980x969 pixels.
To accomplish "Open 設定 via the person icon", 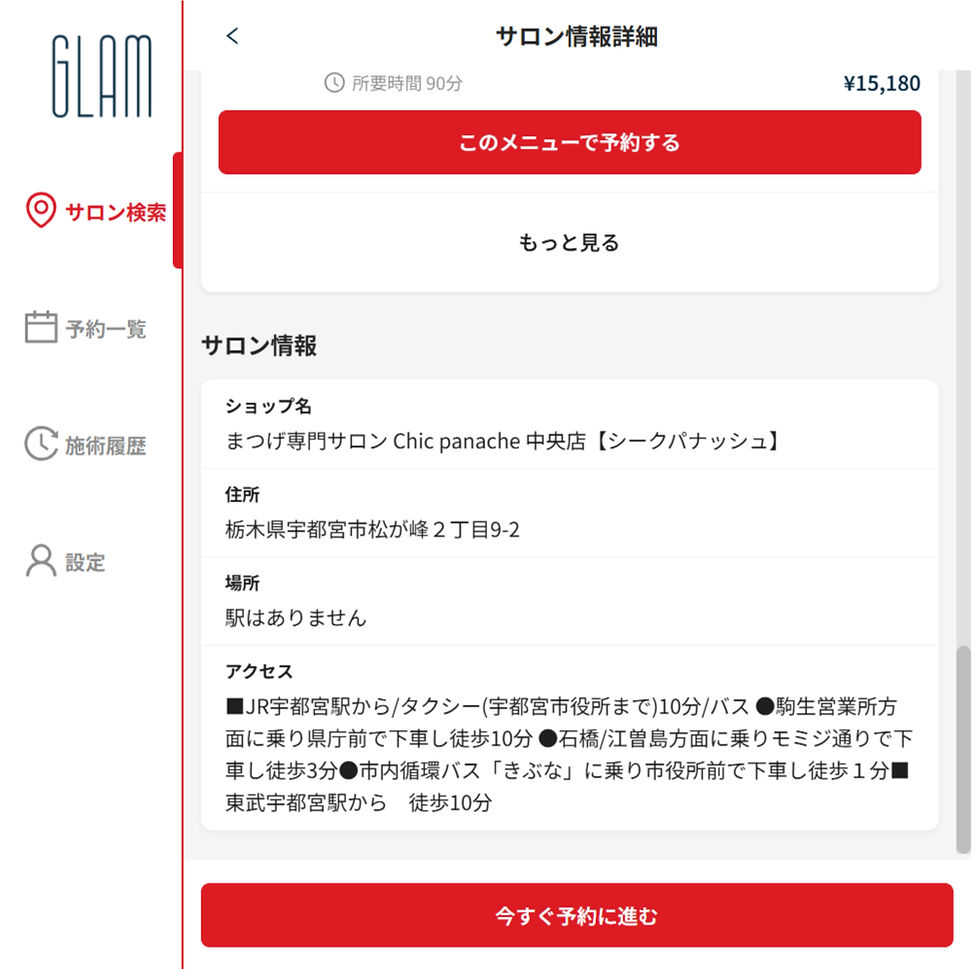I will point(40,561).
